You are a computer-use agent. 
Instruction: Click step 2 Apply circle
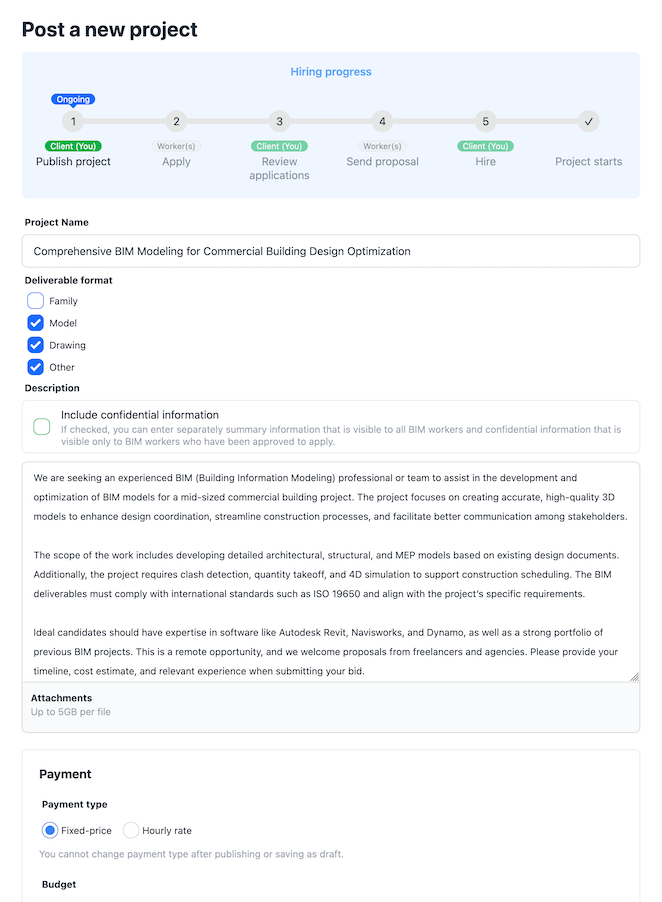(176, 121)
